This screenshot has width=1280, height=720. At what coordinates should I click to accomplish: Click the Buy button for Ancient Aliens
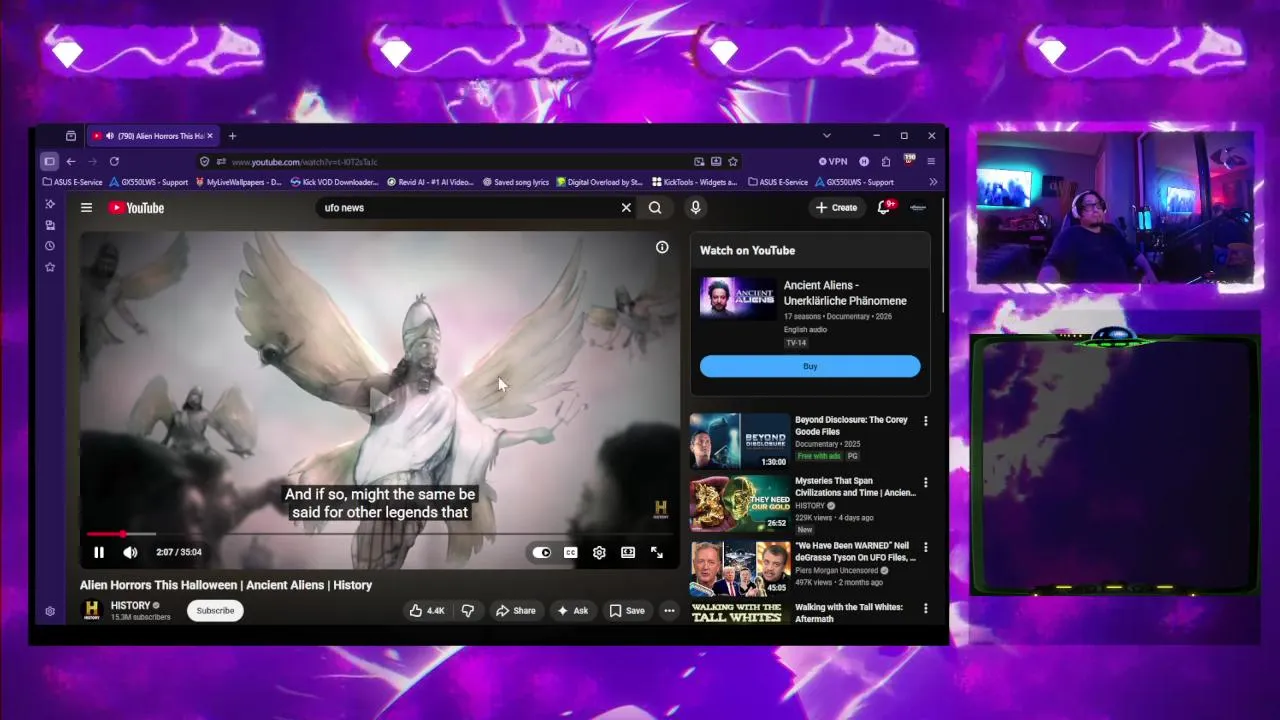click(810, 366)
